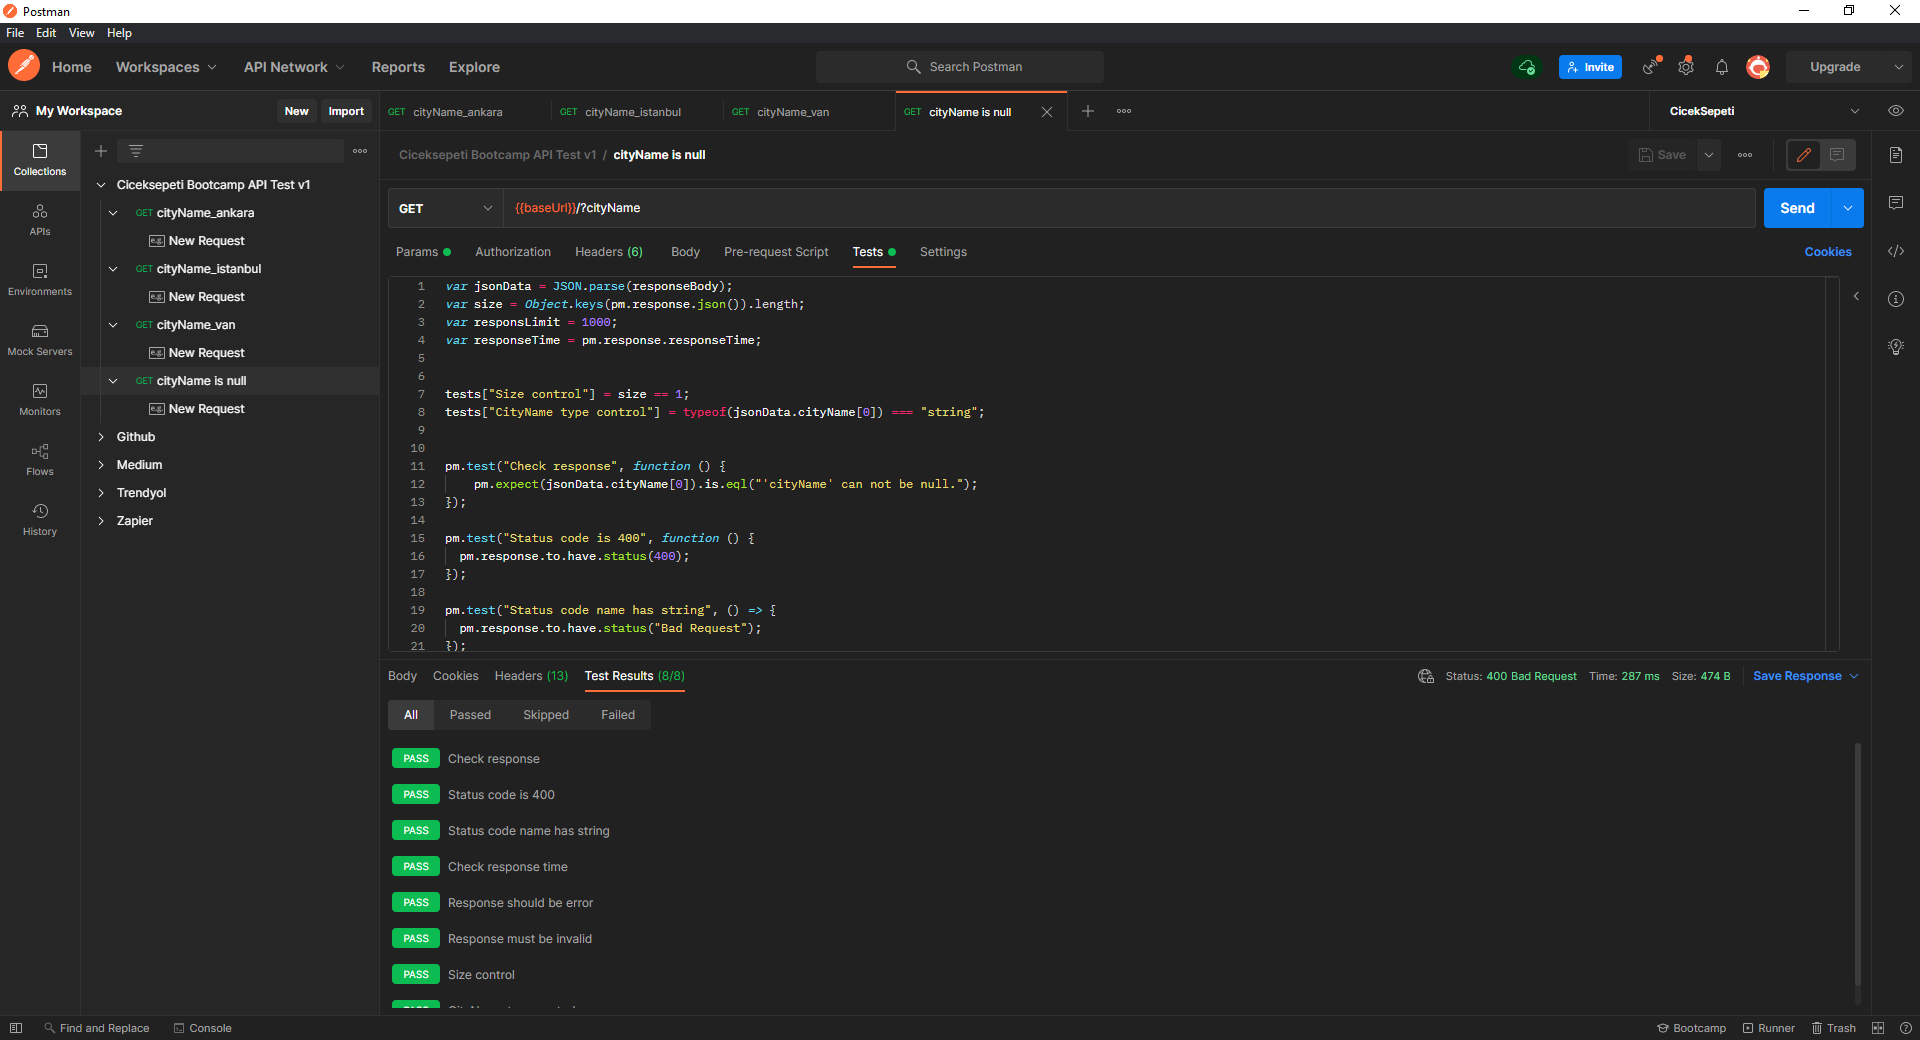
Task: Open the Mock Servers panel
Action: 39,340
